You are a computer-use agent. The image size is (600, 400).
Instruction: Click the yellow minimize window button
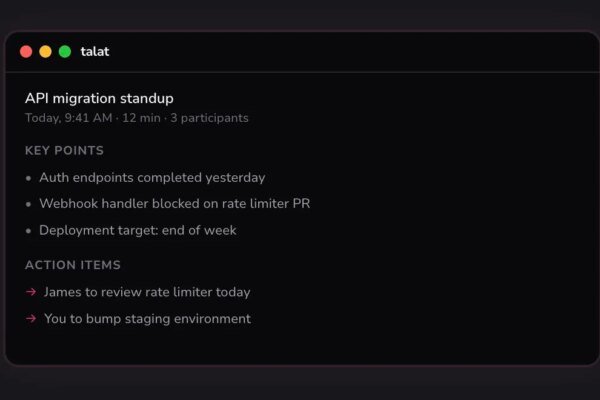tap(45, 52)
